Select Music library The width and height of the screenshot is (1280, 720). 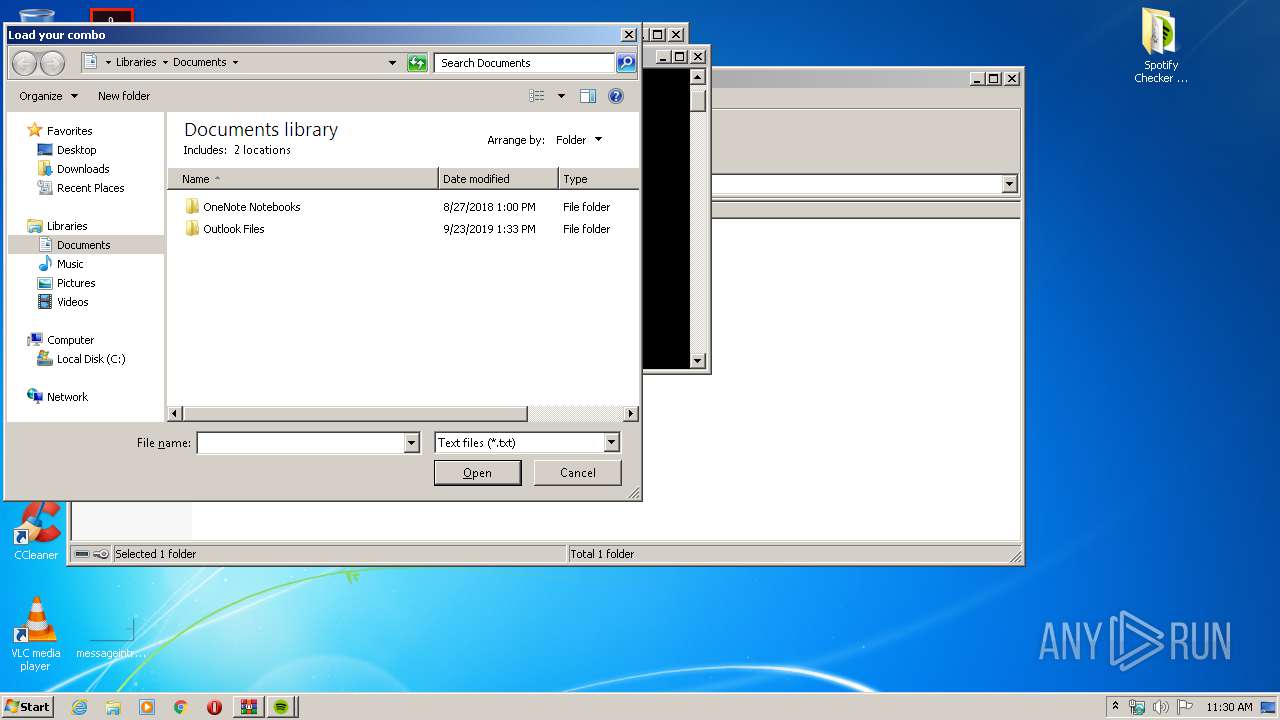pyautogui.click(x=70, y=264)
